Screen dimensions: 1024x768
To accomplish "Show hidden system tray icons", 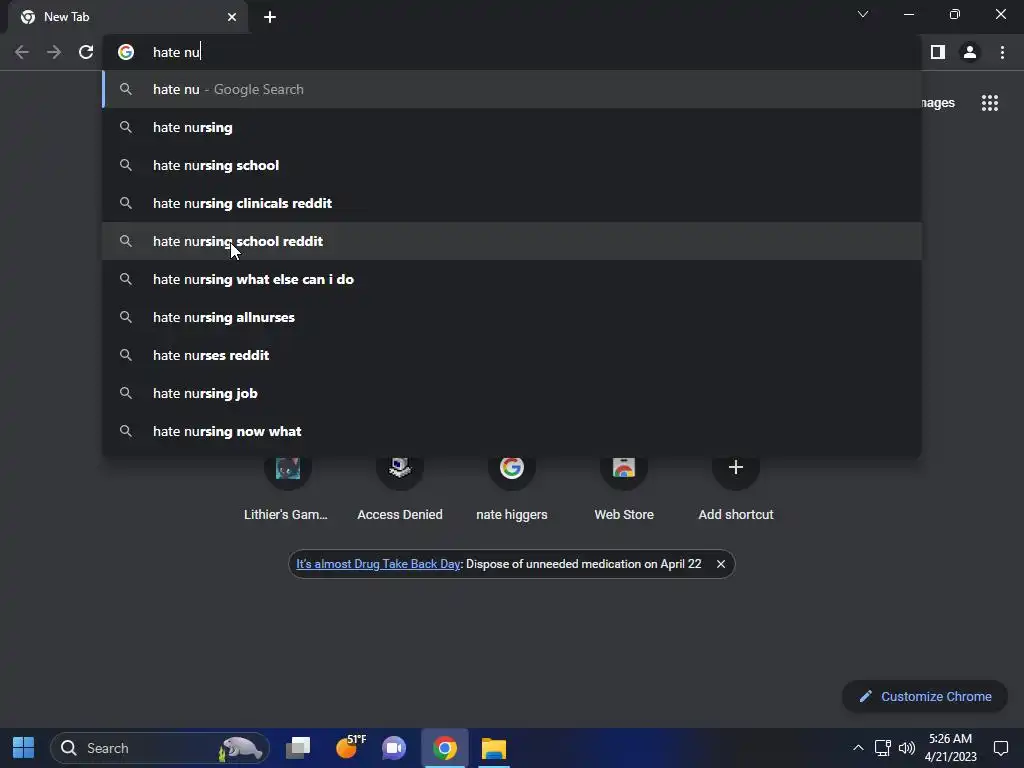I will point(858,748).
